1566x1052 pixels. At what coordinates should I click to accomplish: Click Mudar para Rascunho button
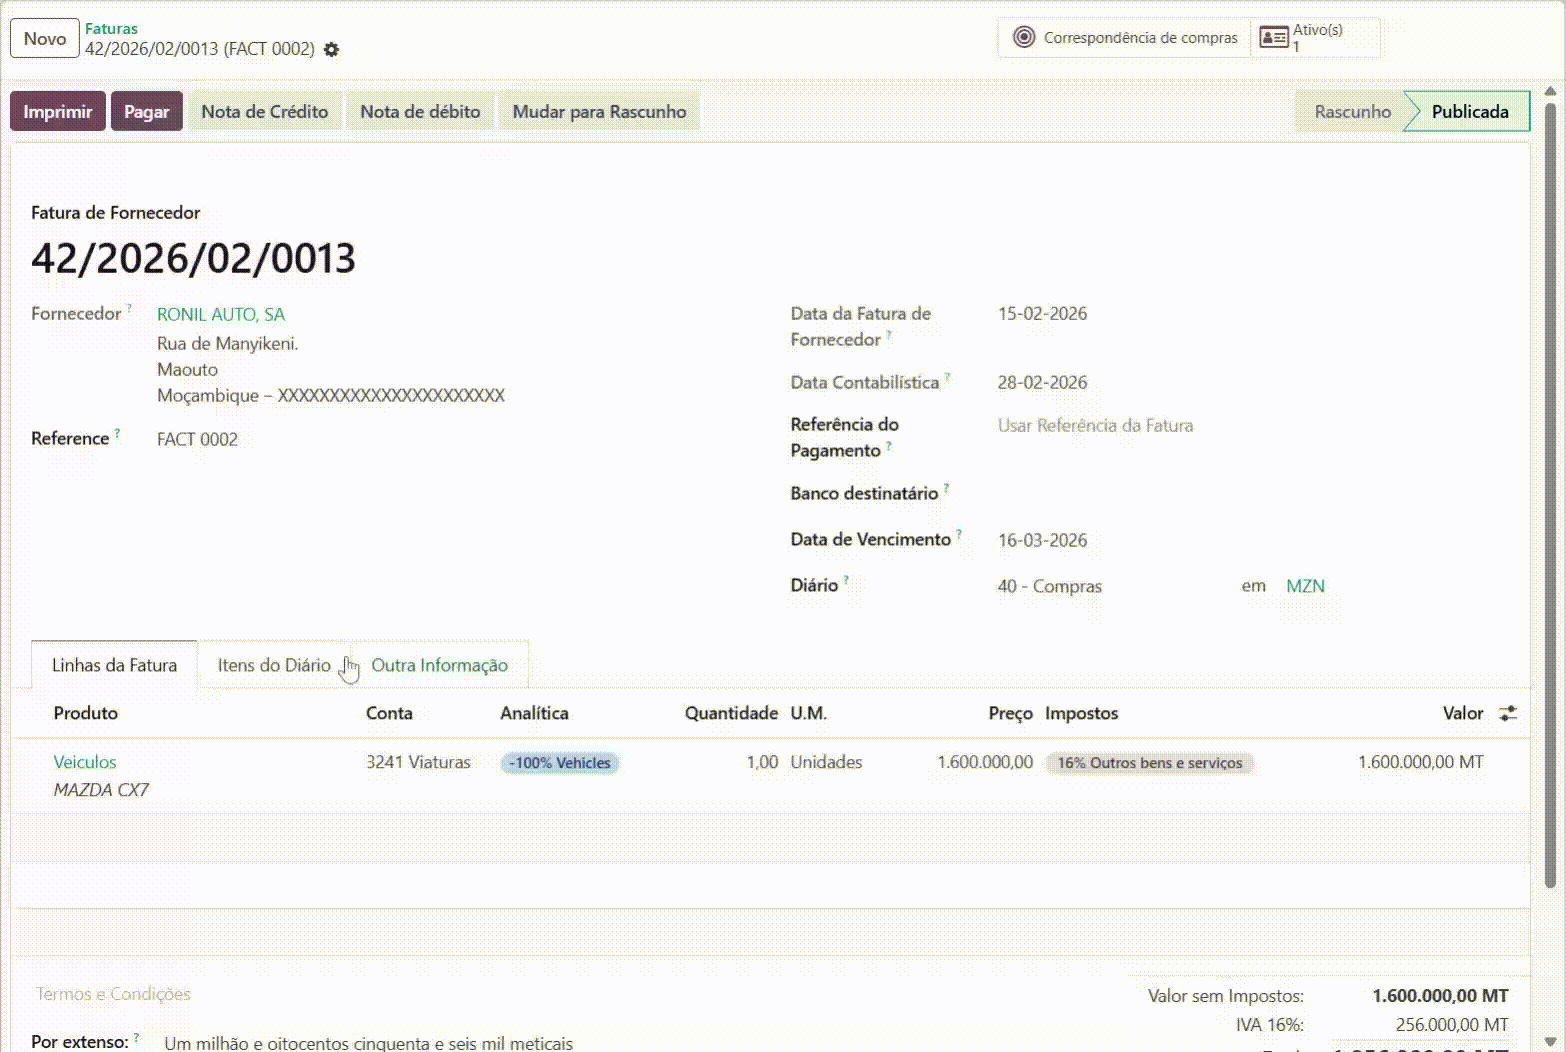pyautogui.click(x=599, y=112)
